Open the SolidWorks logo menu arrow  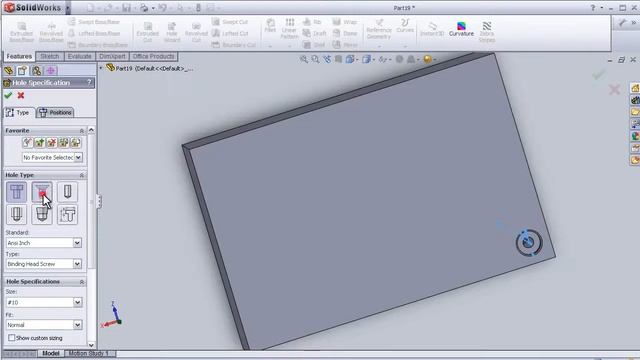click(68, 8)
